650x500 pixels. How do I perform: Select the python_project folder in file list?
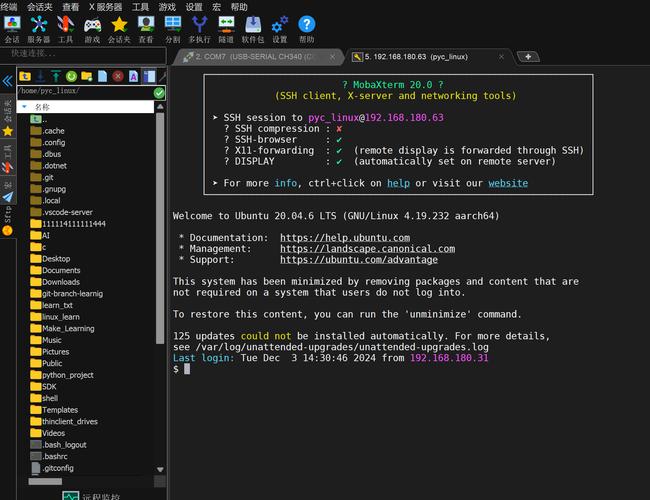67,375
